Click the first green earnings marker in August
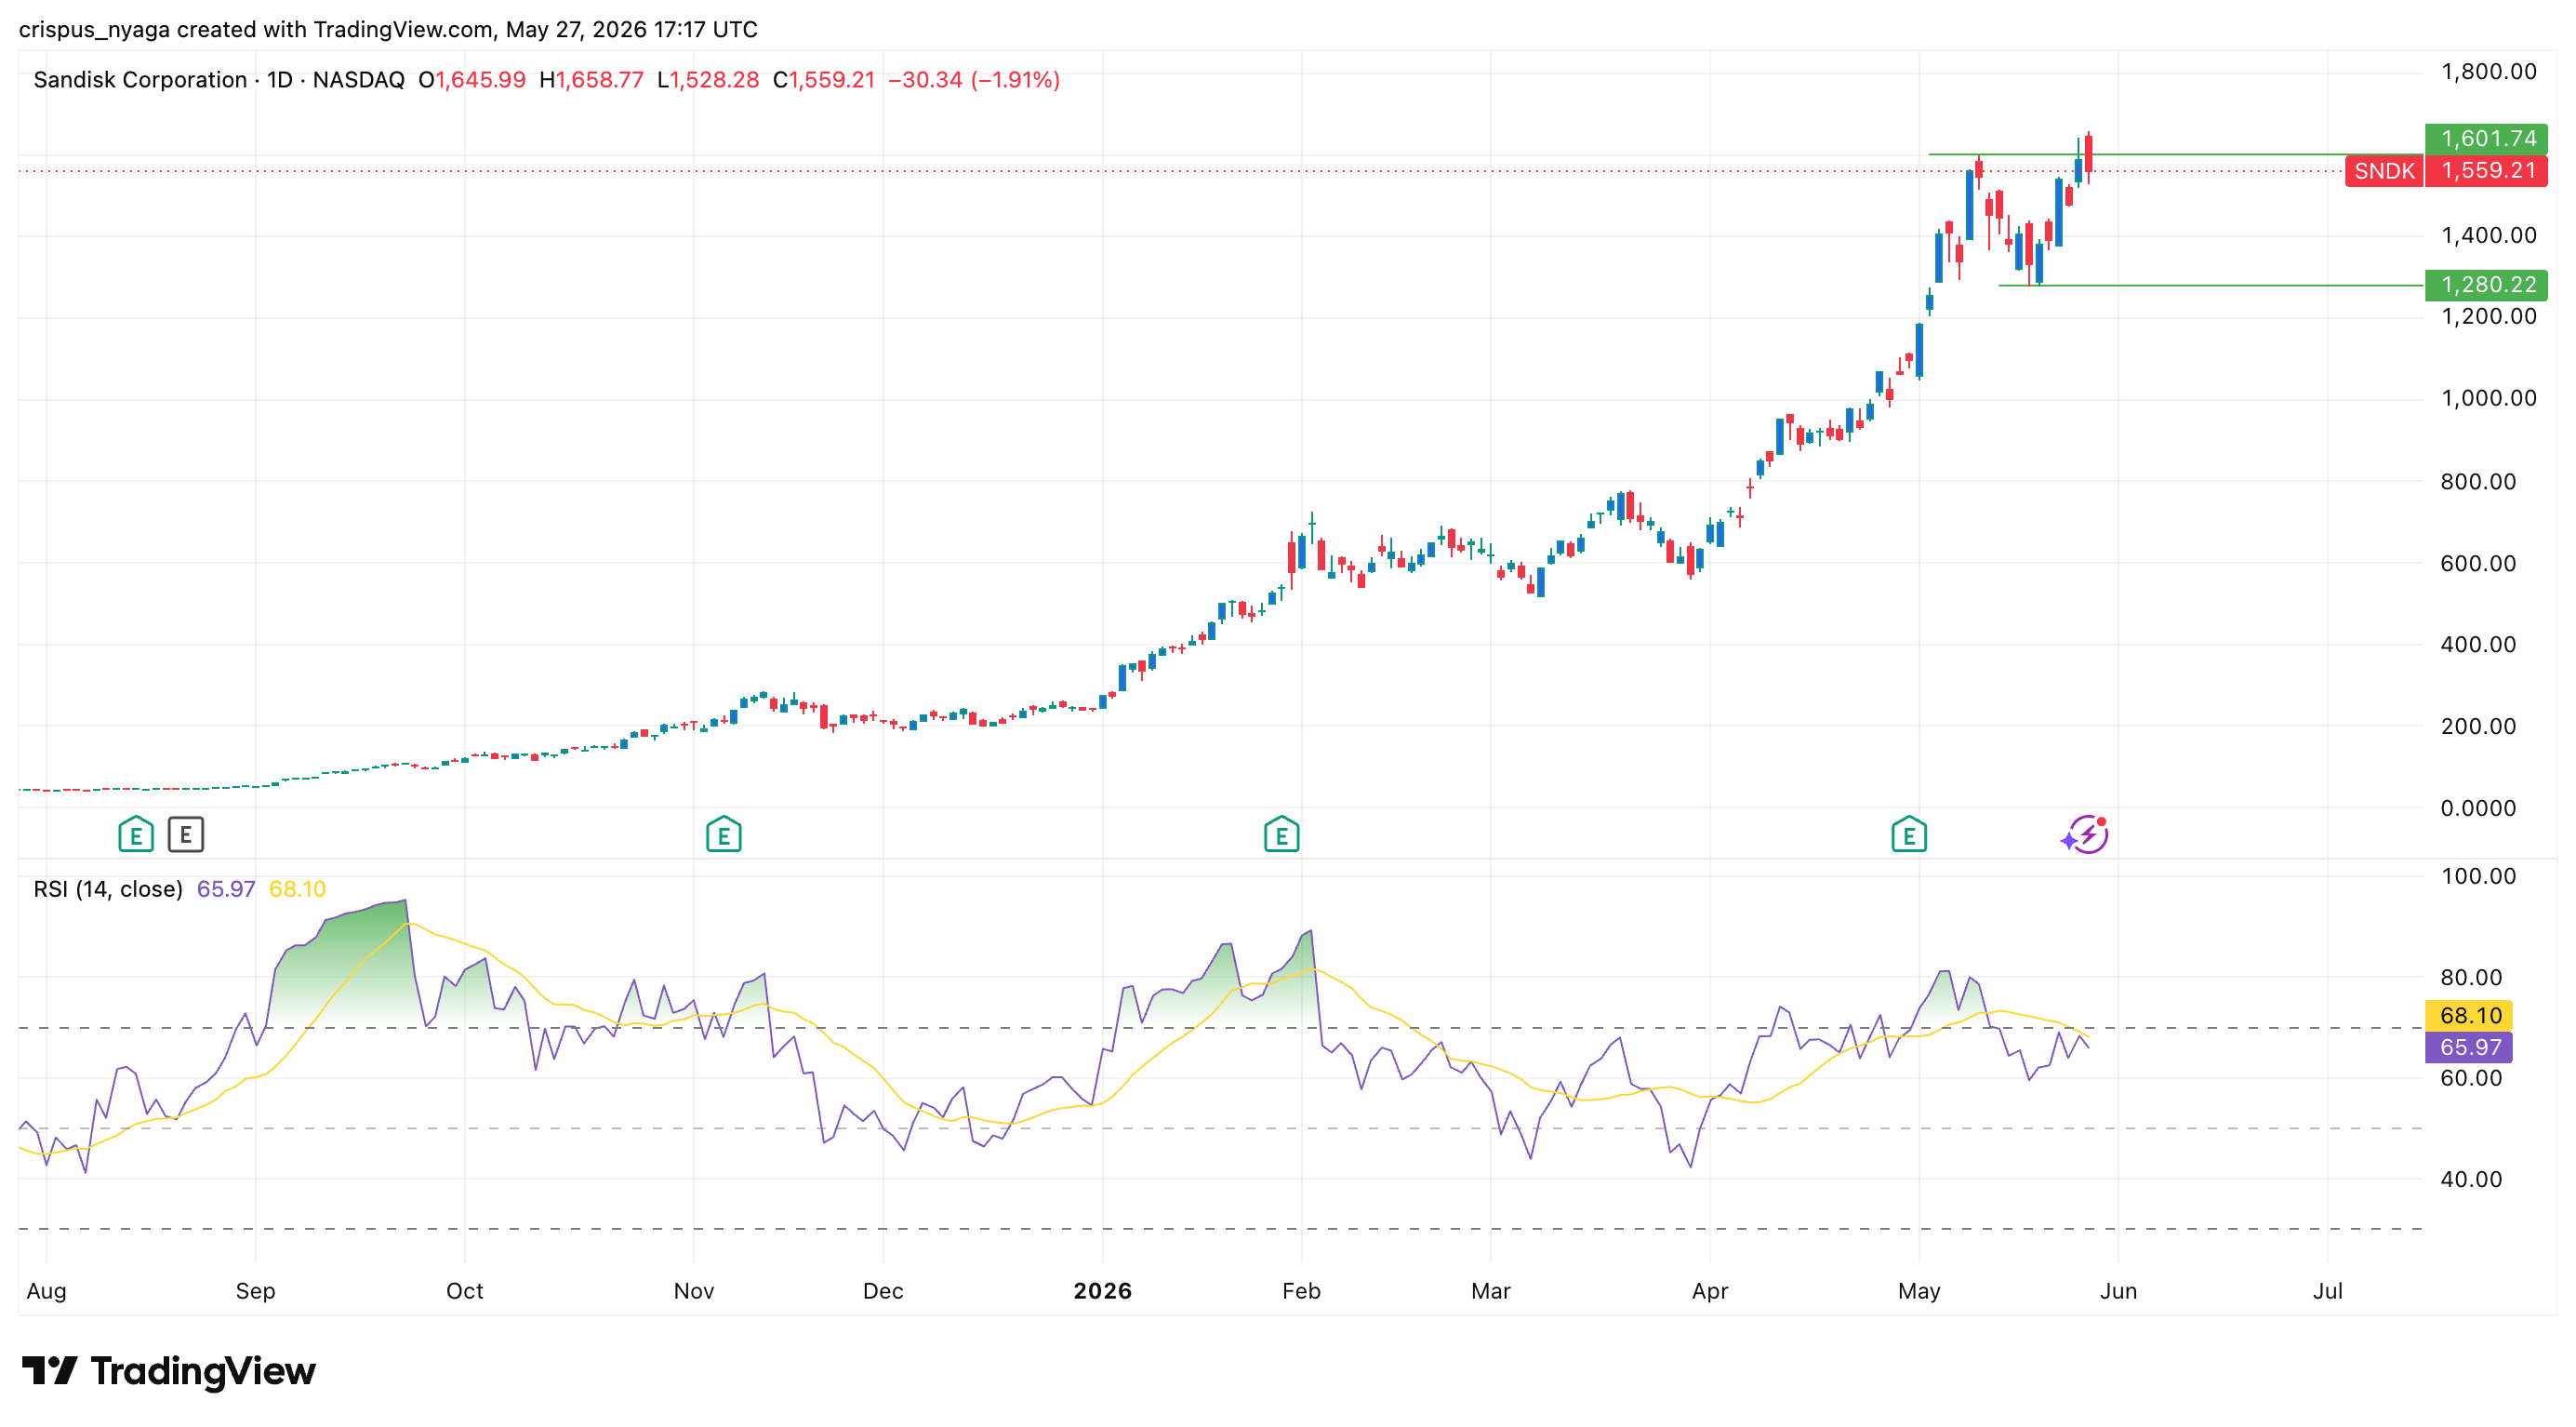 click(136, 834)
